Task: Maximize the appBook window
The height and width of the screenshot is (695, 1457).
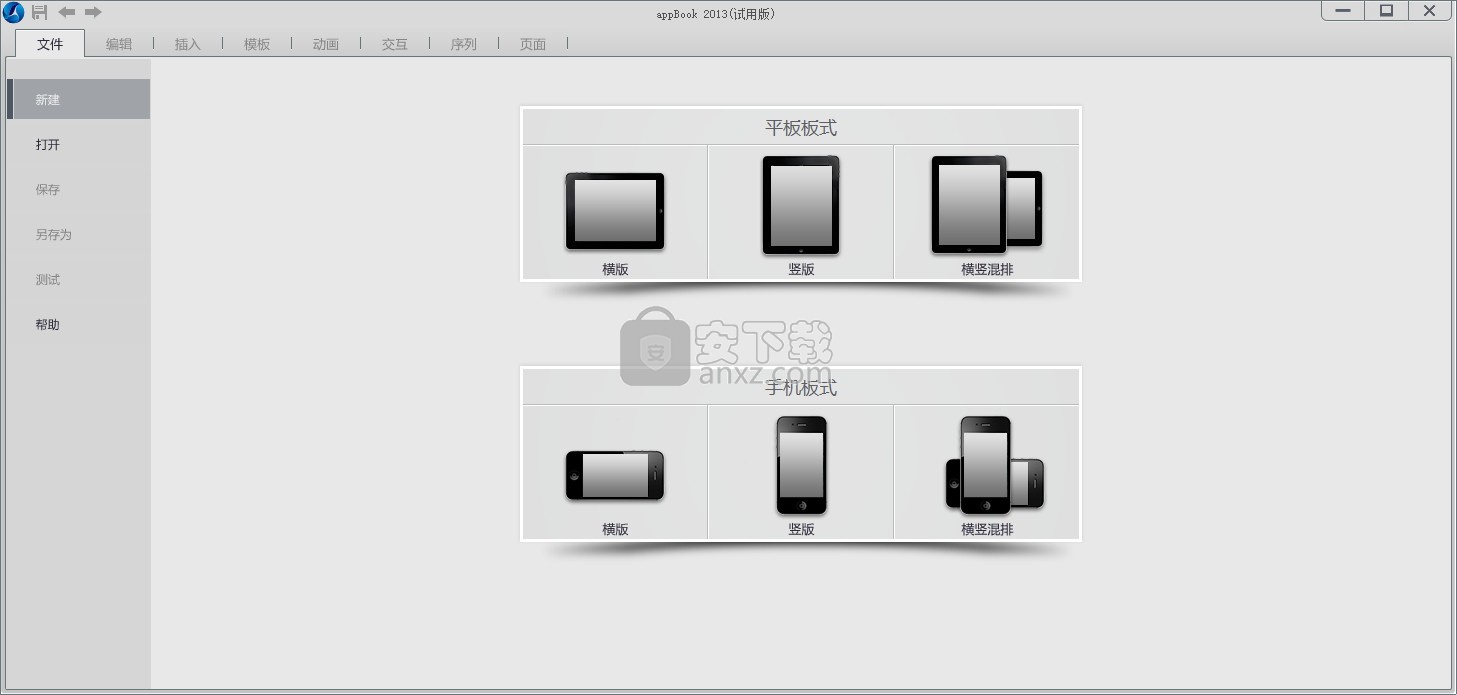Action: click(1387, 11)
